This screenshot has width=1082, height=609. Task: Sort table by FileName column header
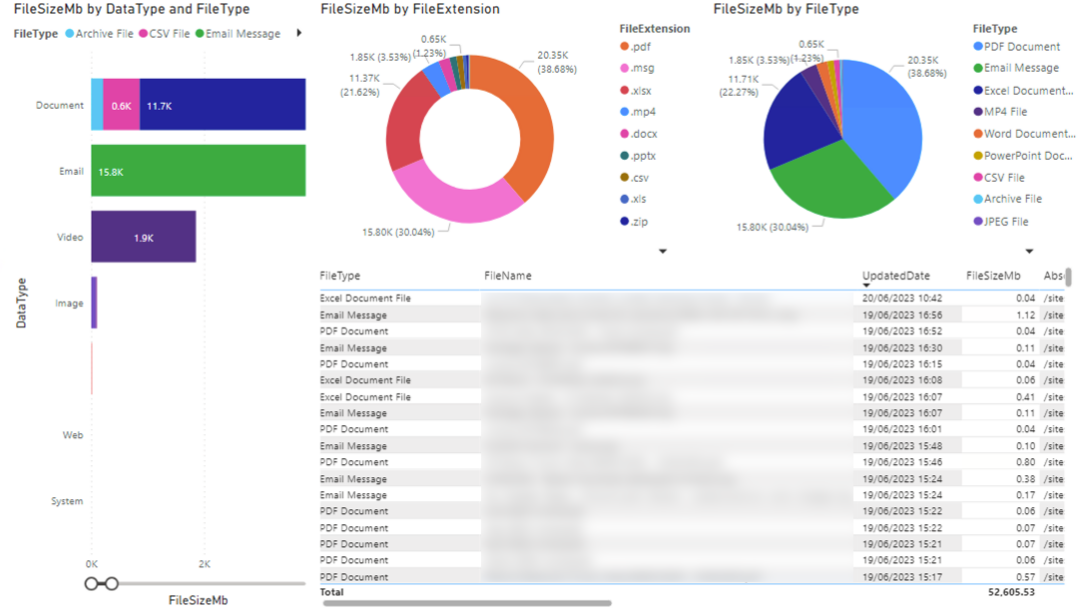(508, 275)
